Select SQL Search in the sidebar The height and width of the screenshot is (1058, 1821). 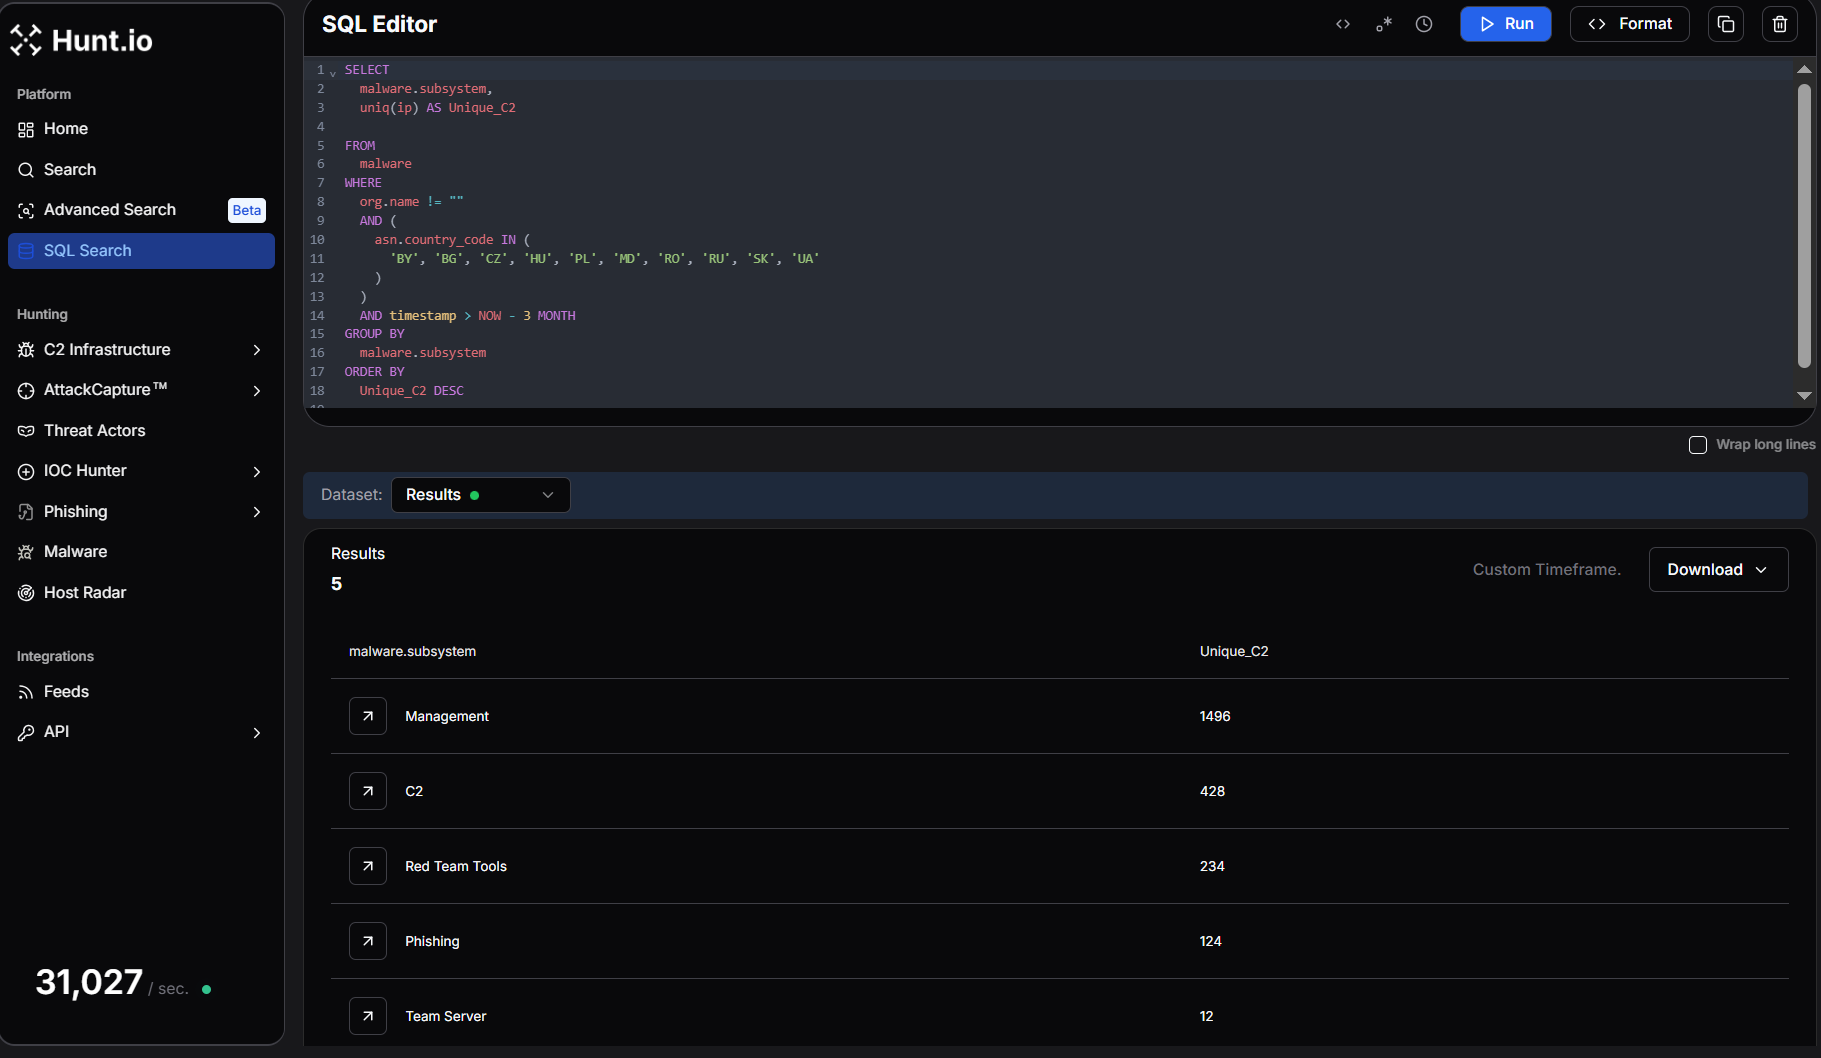point(141,251)
